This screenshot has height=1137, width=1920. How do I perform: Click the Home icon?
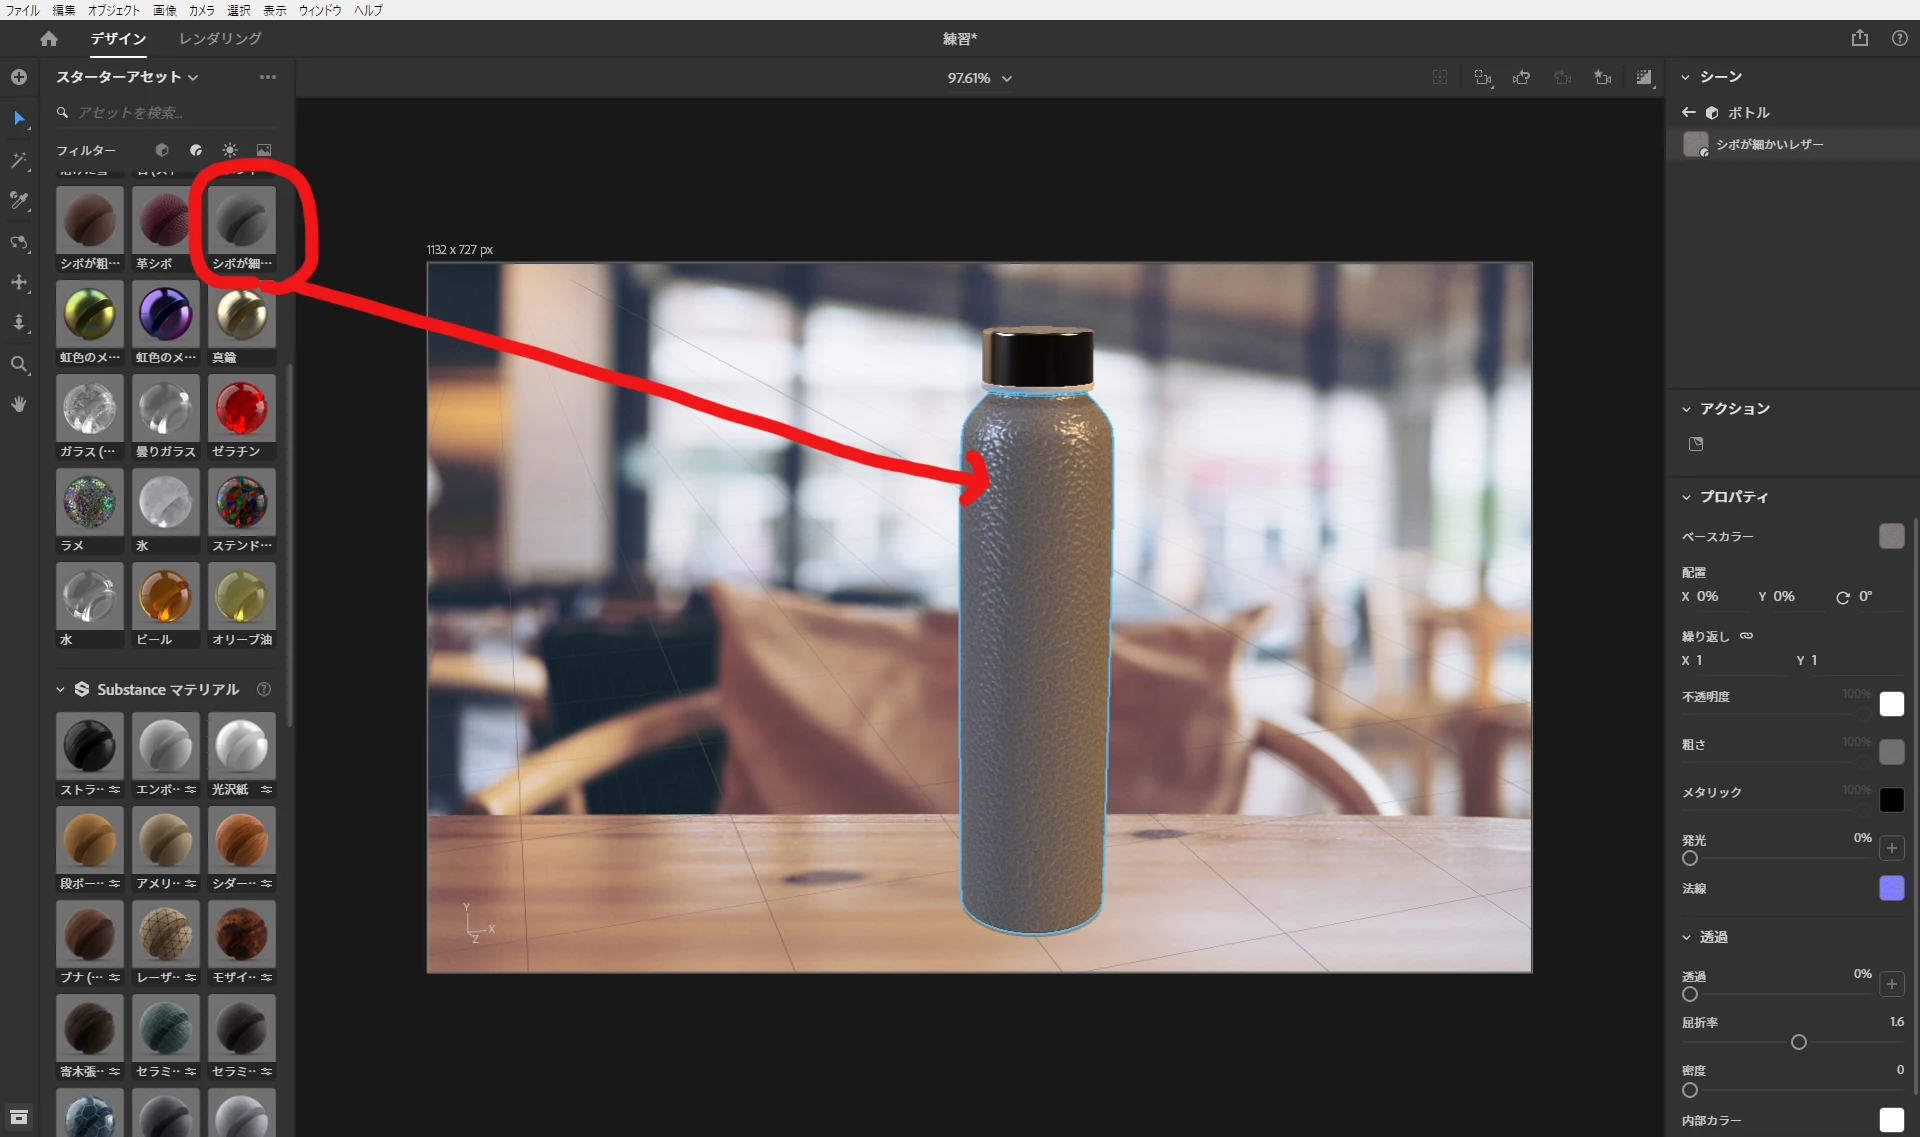click(49, 39)
